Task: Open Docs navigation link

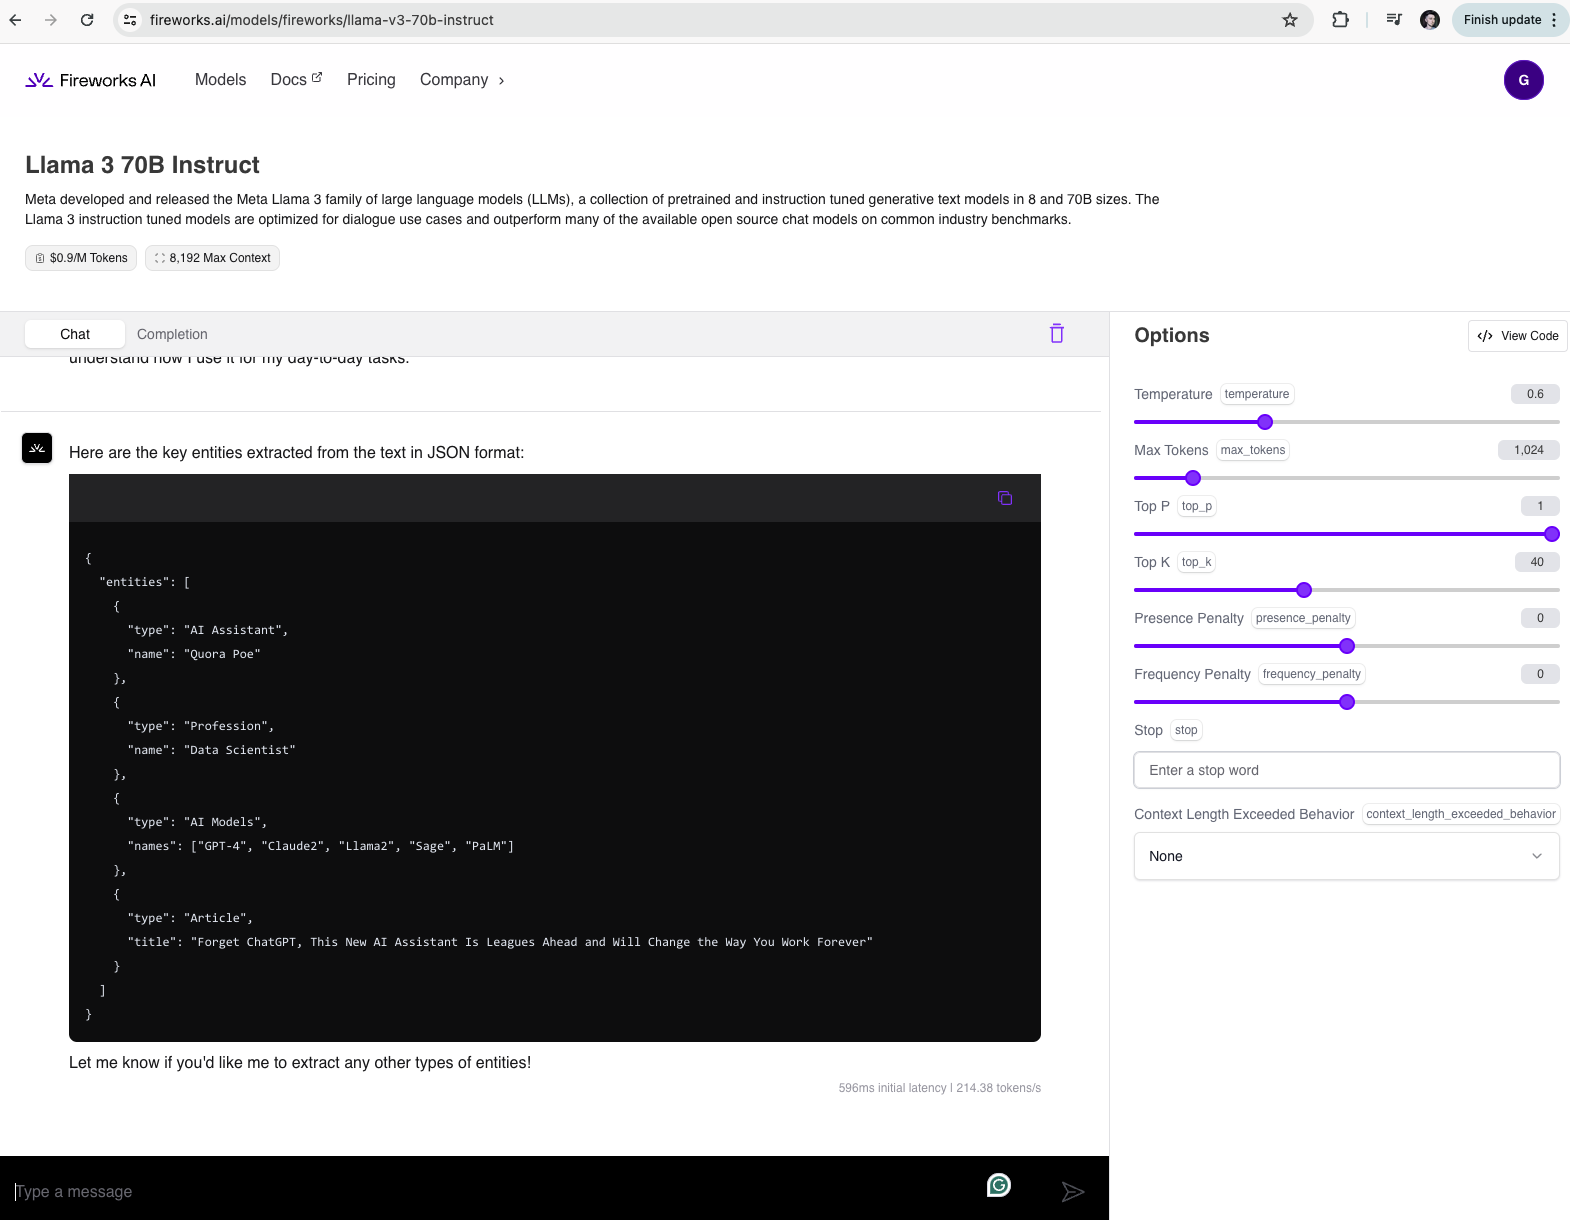Action: pyautogui.click(x=296, y=80)
